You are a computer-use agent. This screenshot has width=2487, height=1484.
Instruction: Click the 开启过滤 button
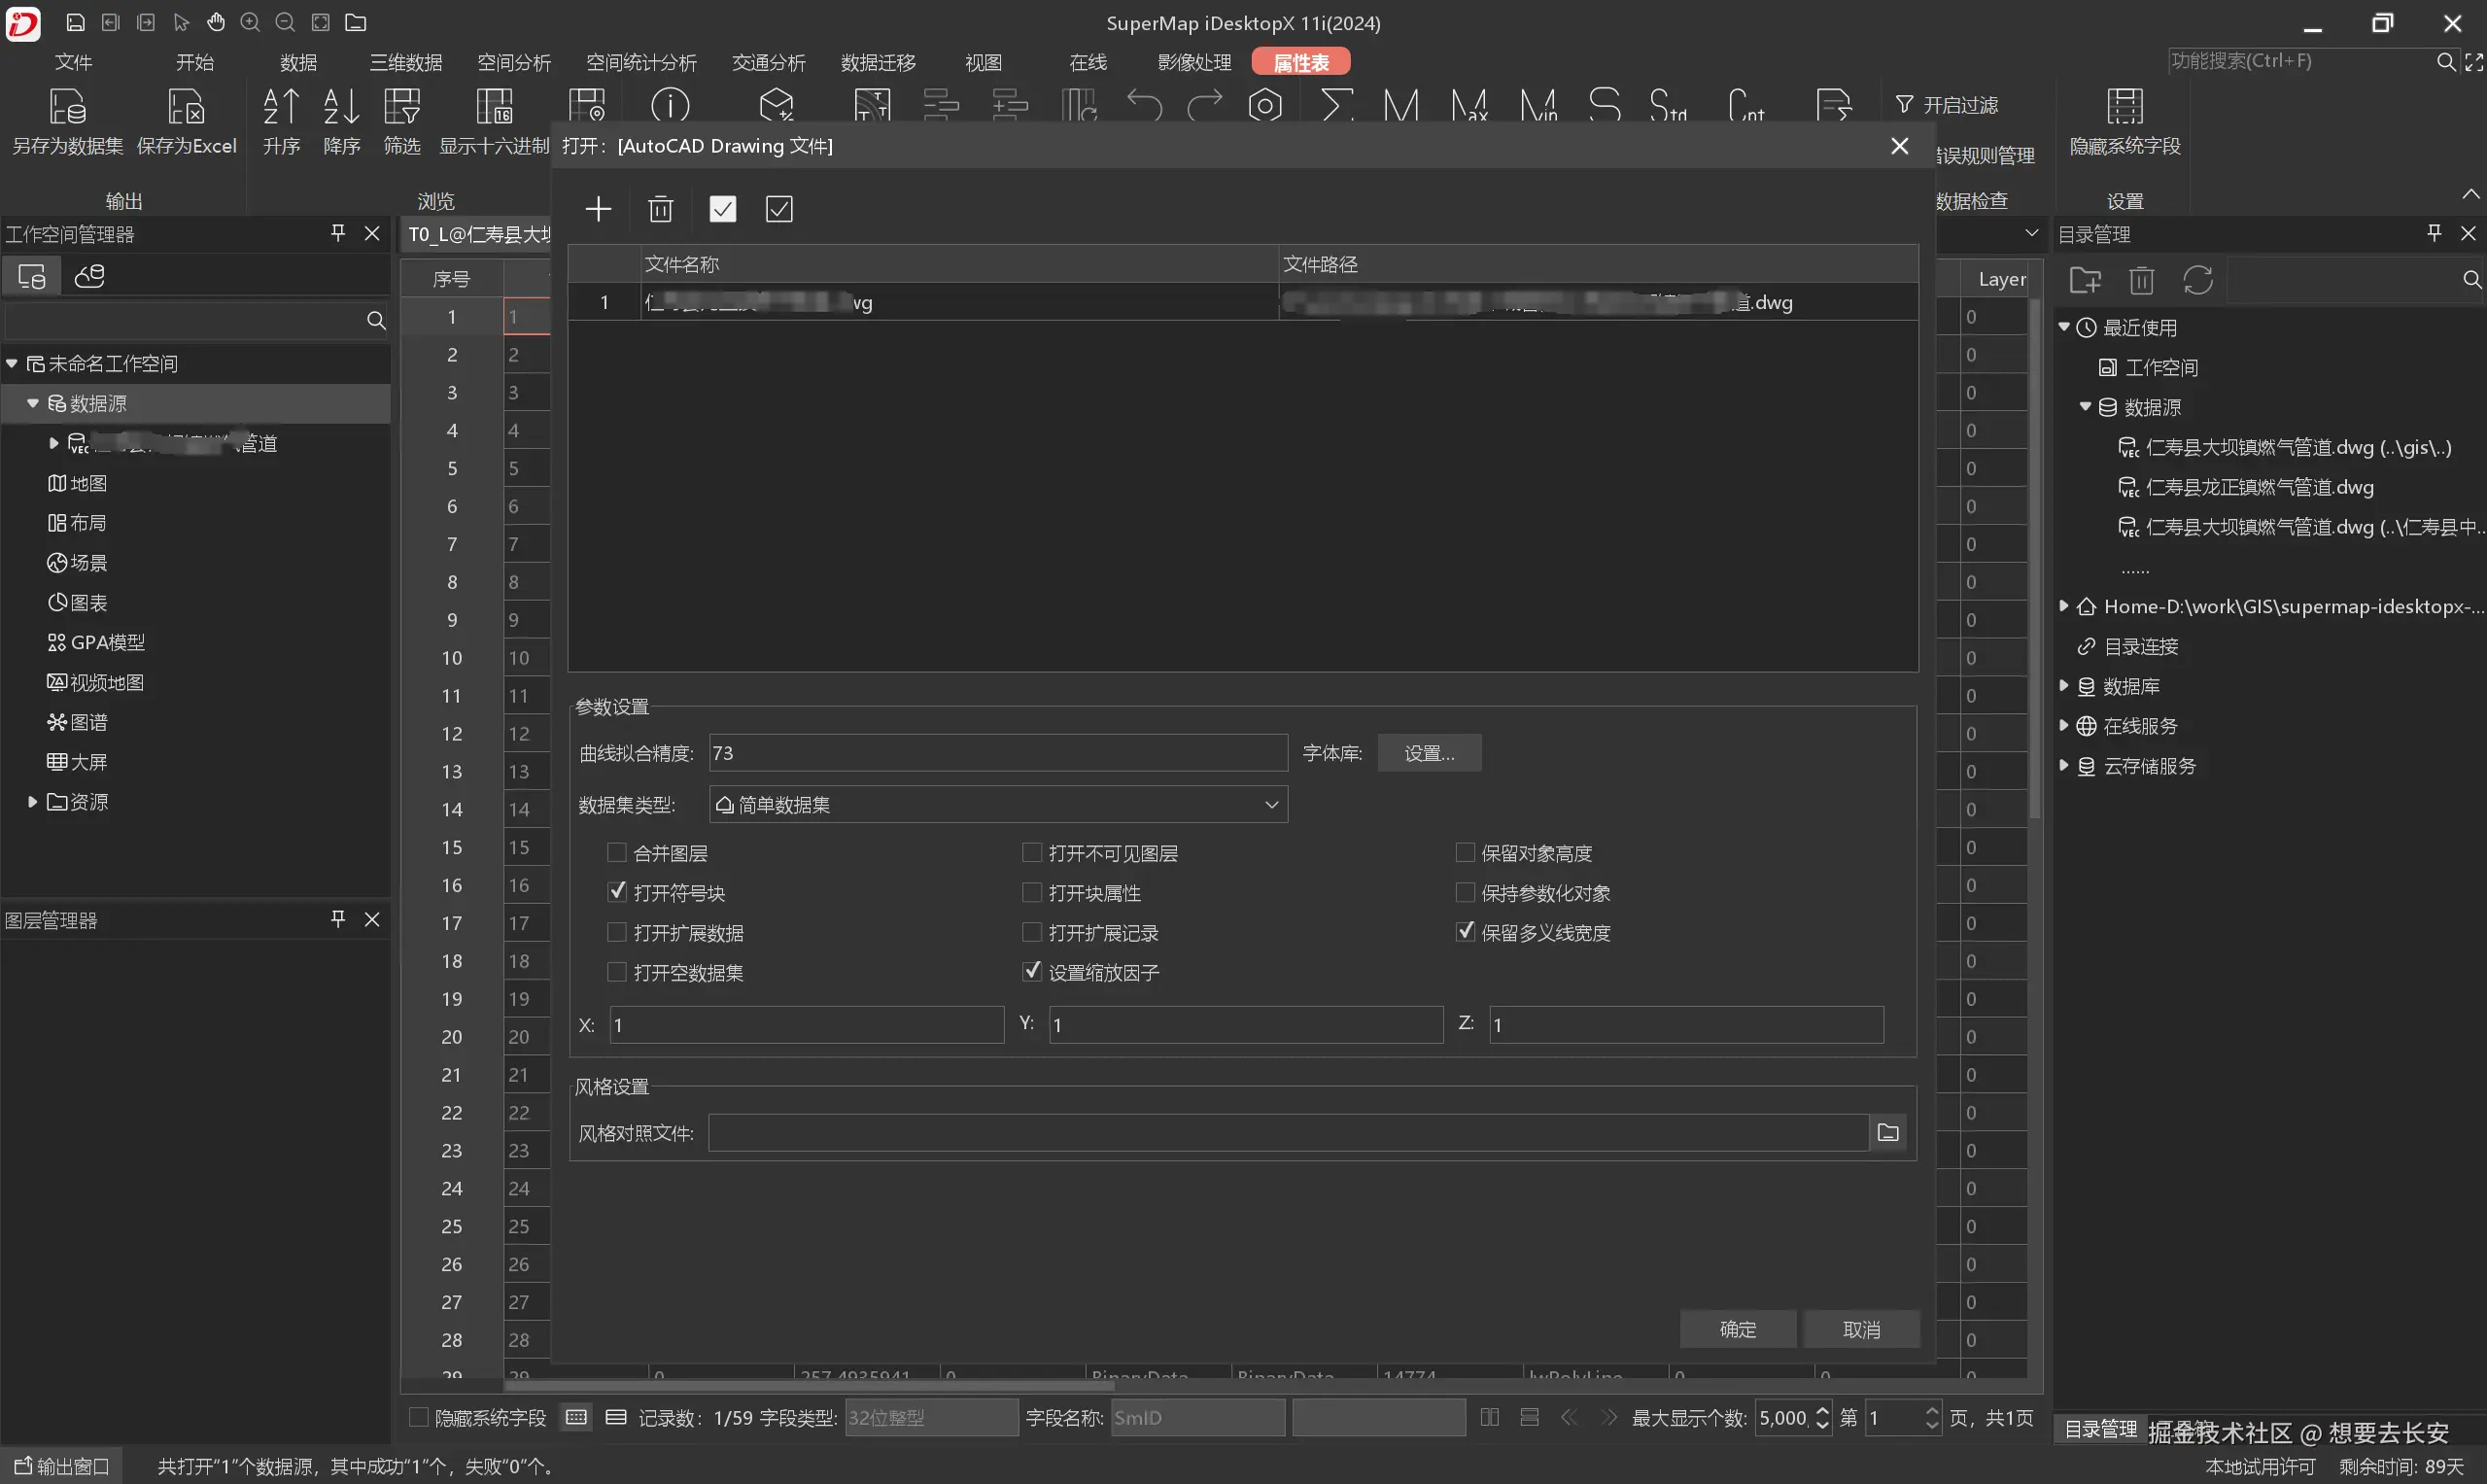[x=1947, y=105]
